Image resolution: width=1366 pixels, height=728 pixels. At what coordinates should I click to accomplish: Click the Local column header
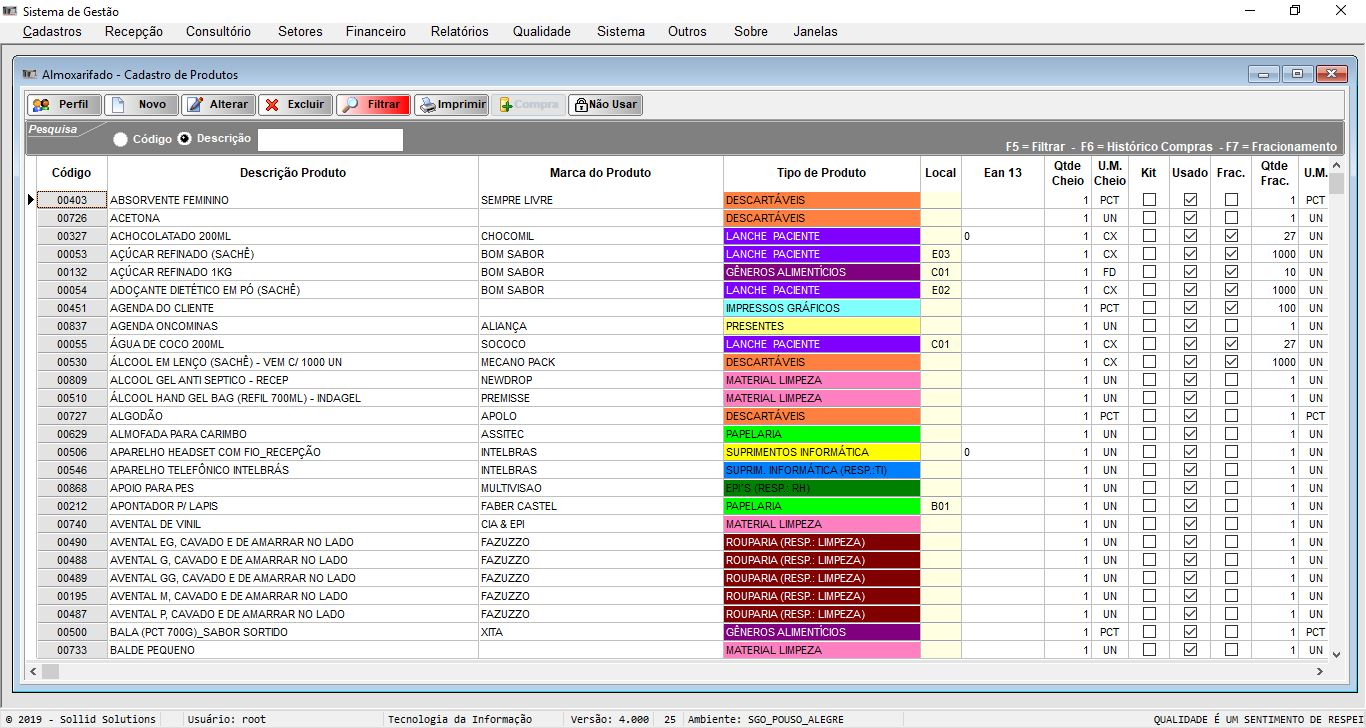940,173
